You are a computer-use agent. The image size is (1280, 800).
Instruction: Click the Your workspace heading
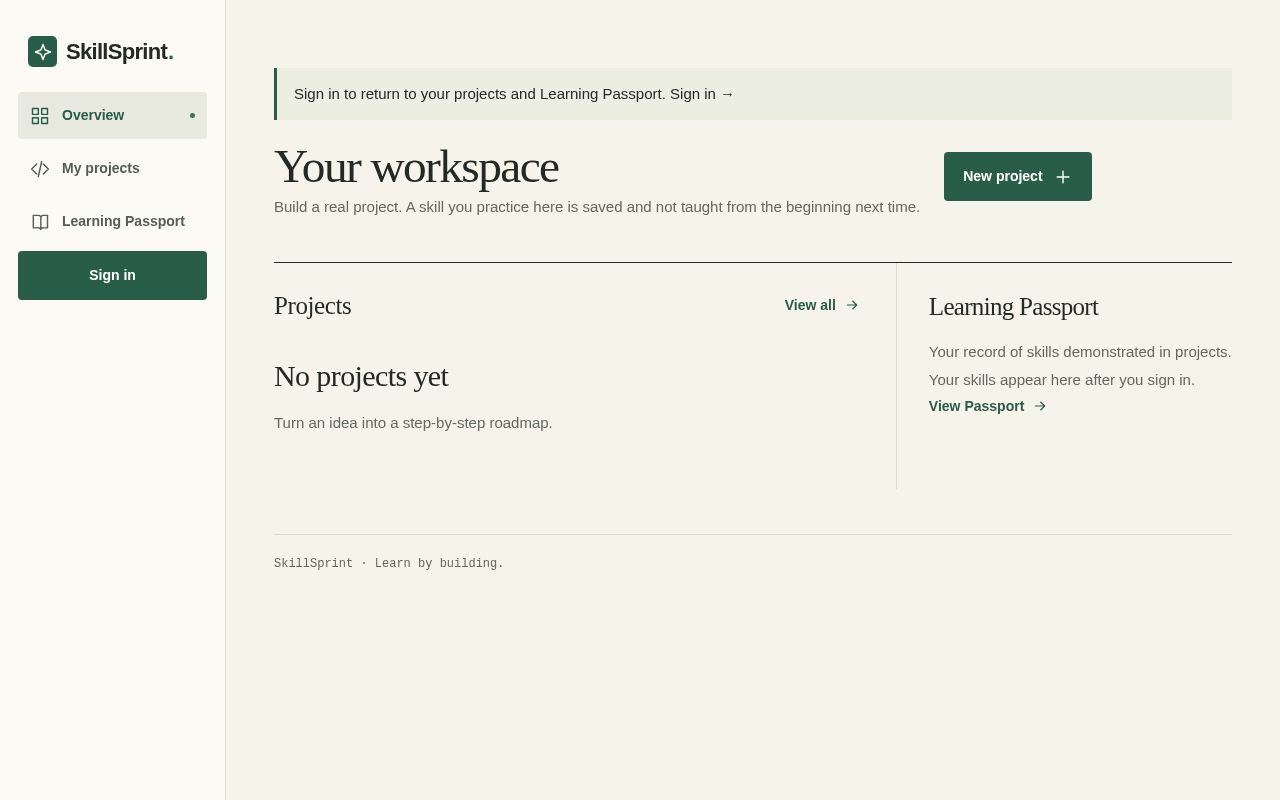click(416, 166)
